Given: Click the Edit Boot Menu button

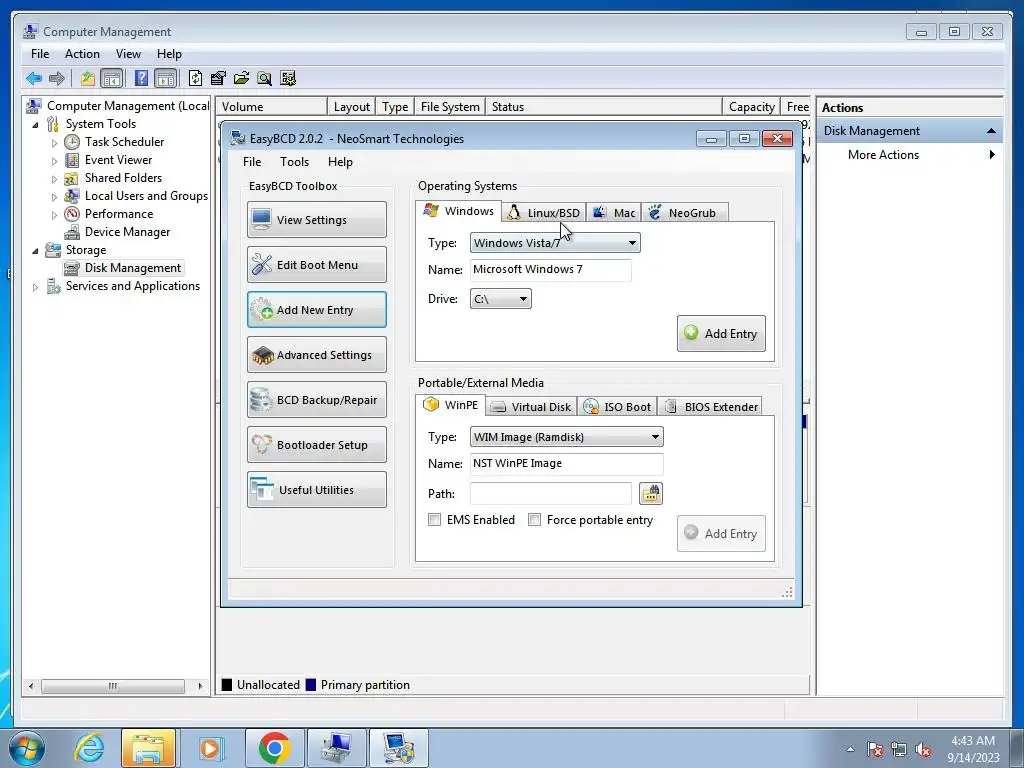Looking at the screenshot, I should [x=317, y=264].
